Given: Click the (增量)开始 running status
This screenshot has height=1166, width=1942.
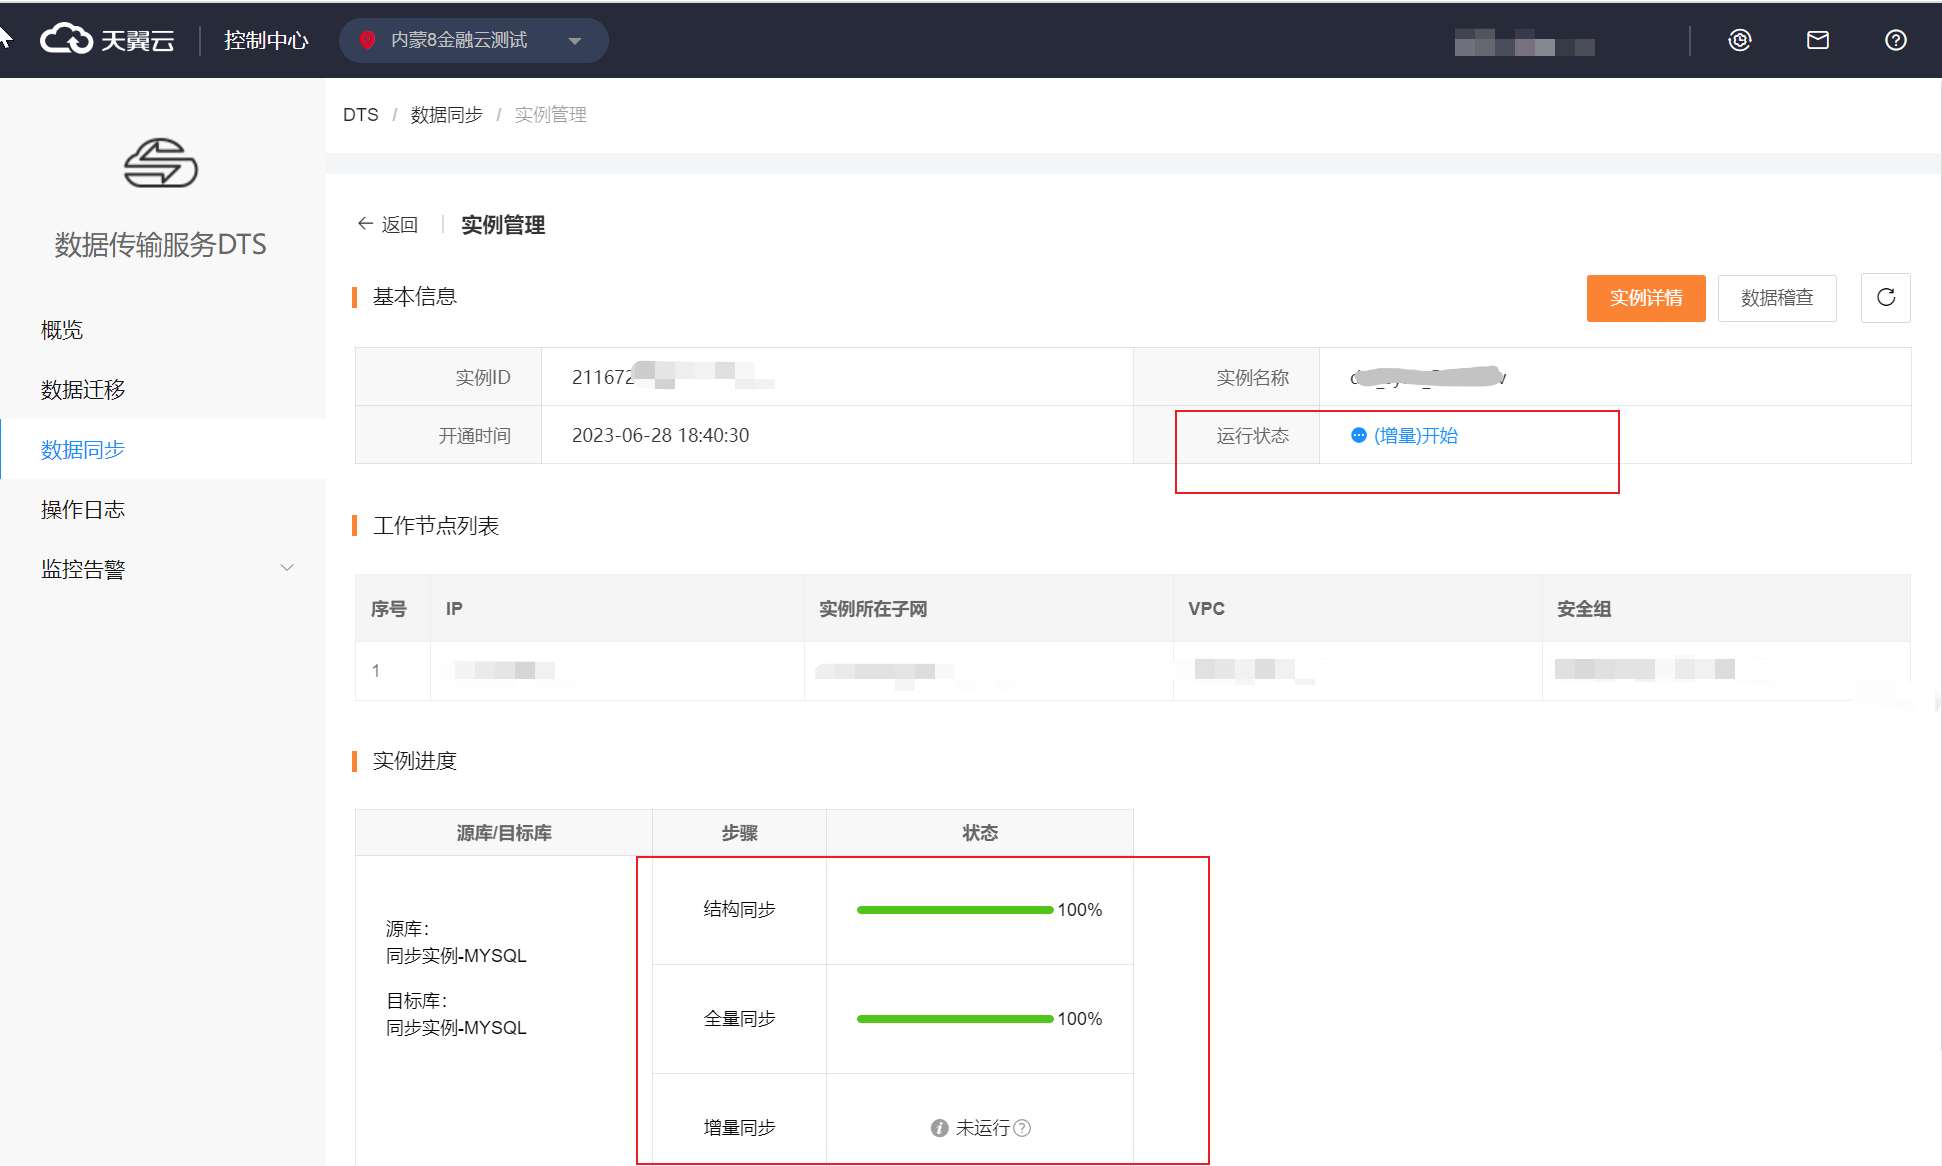Looking at the screenshot, I should tap(1415, 435).
